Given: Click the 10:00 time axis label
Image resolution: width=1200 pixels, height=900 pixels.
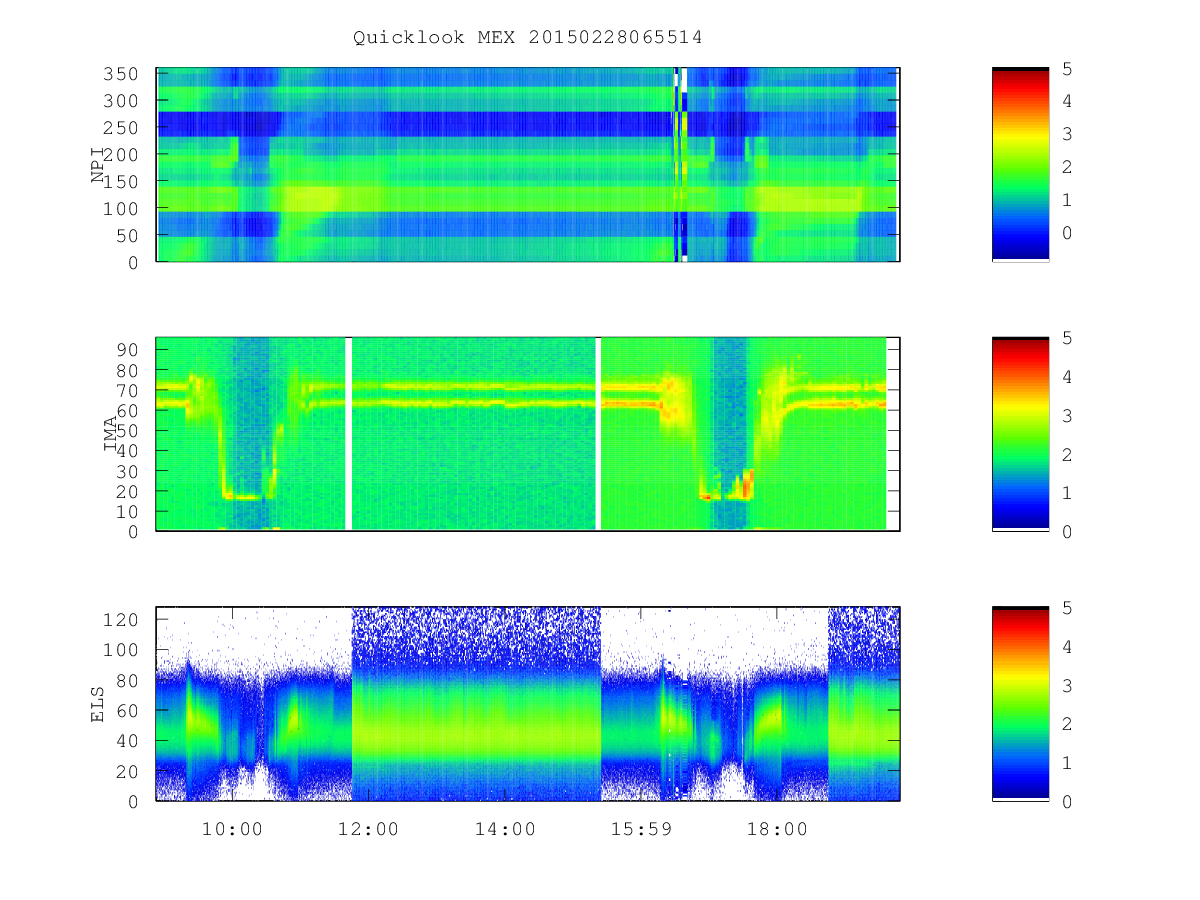Looking at the screenshot, I should (231, 829).
